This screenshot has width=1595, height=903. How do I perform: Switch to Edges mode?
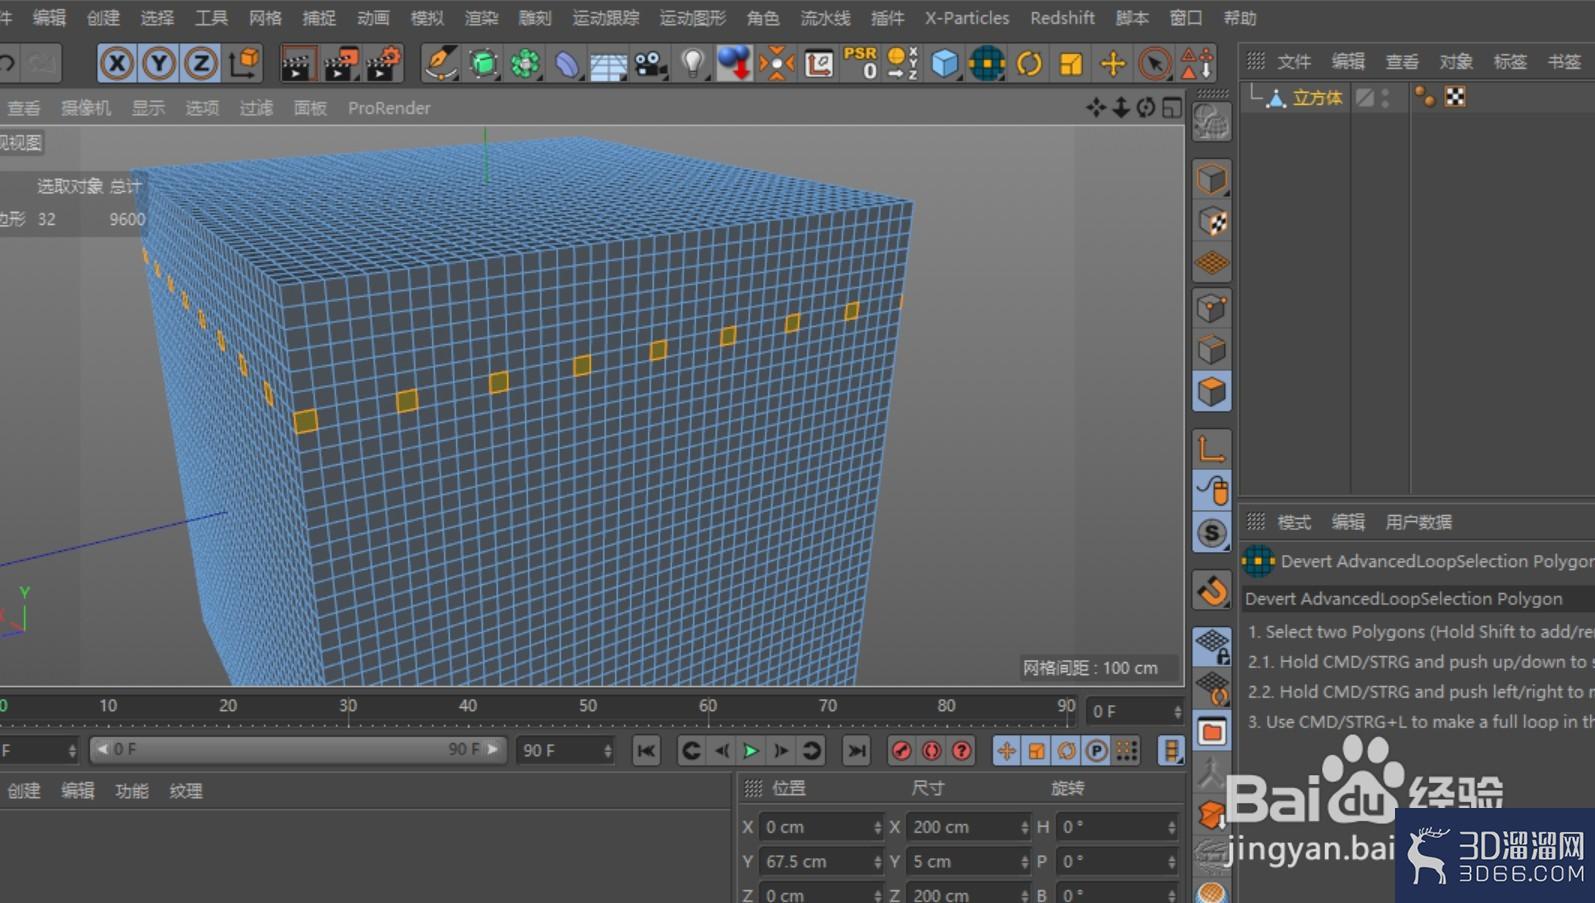click(x=1211, y=350)
